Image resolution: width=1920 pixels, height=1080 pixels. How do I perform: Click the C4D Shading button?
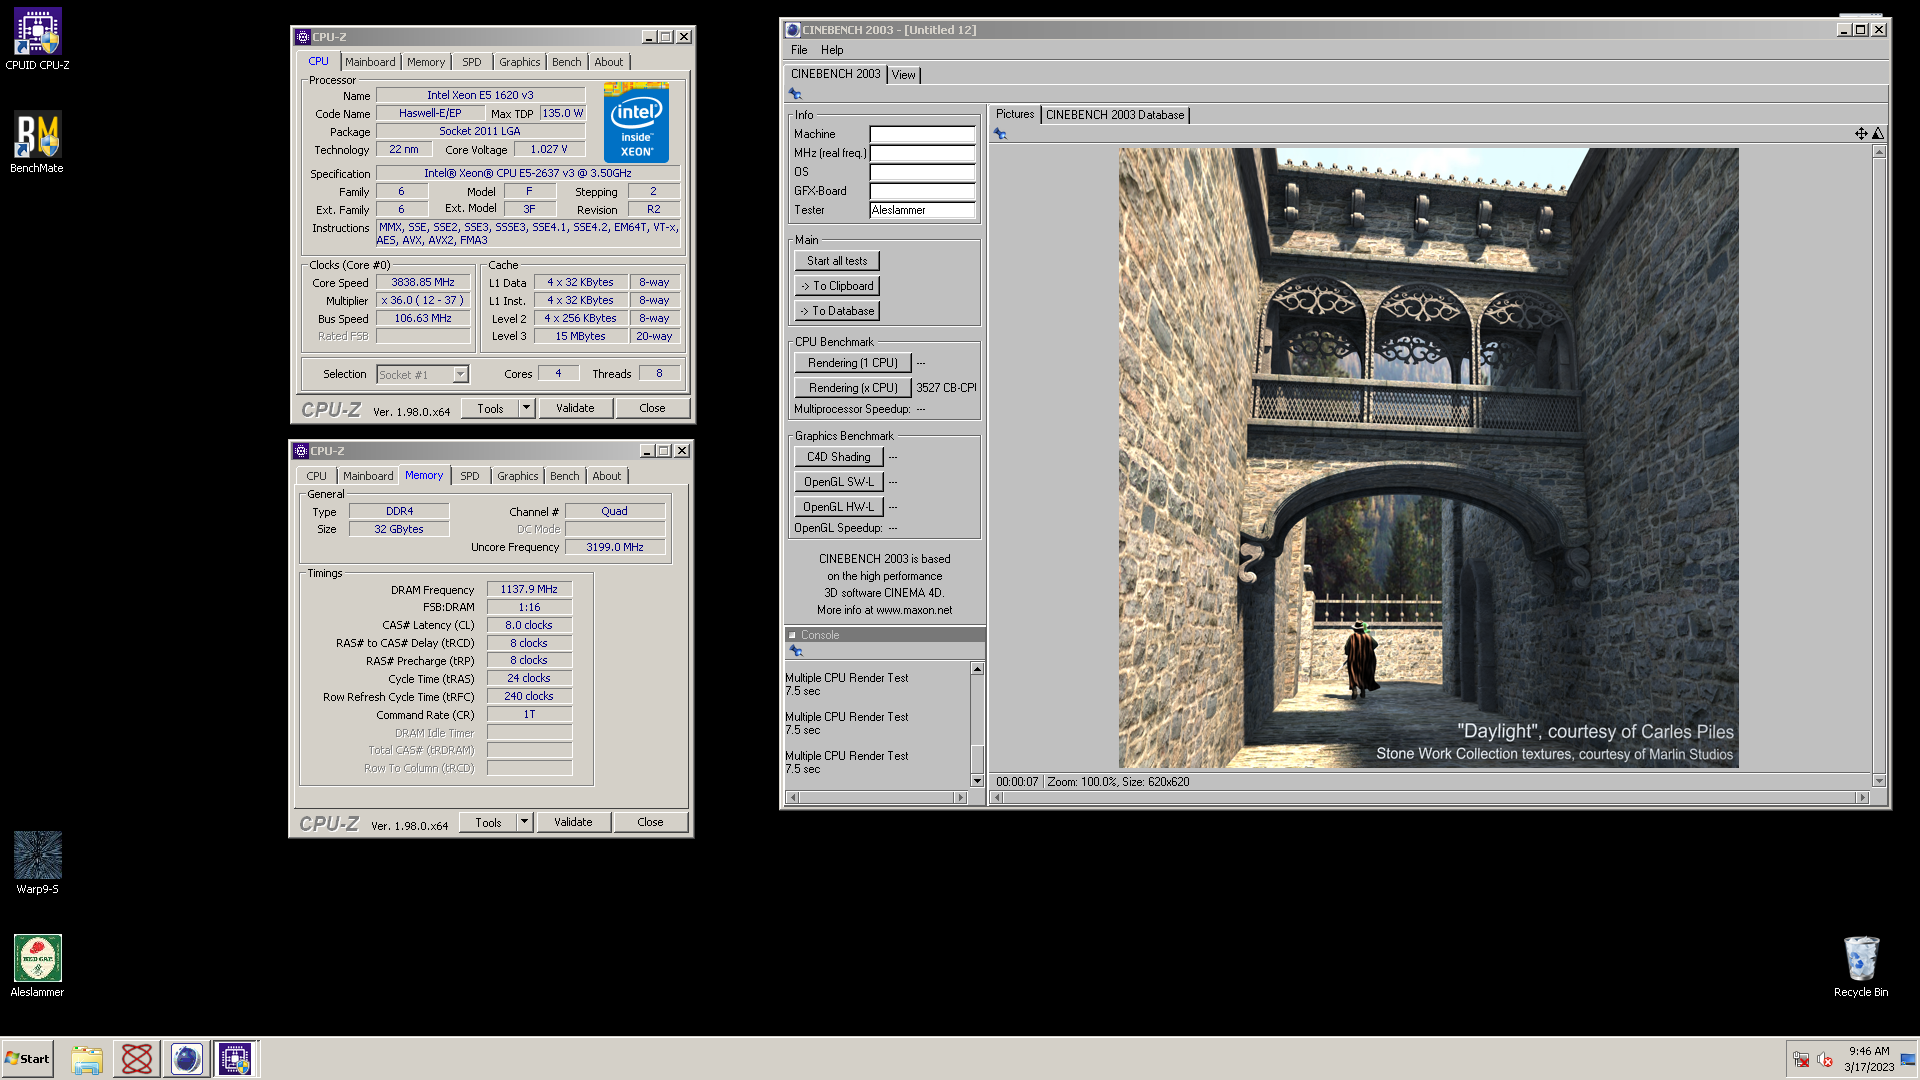coord(839,457)
